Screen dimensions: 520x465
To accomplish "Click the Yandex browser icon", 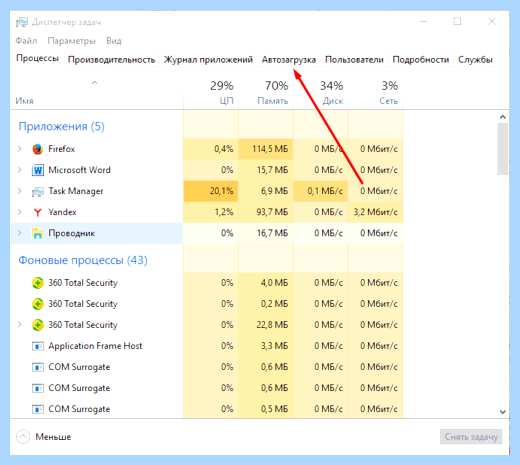I will click(x=38, y=212).
